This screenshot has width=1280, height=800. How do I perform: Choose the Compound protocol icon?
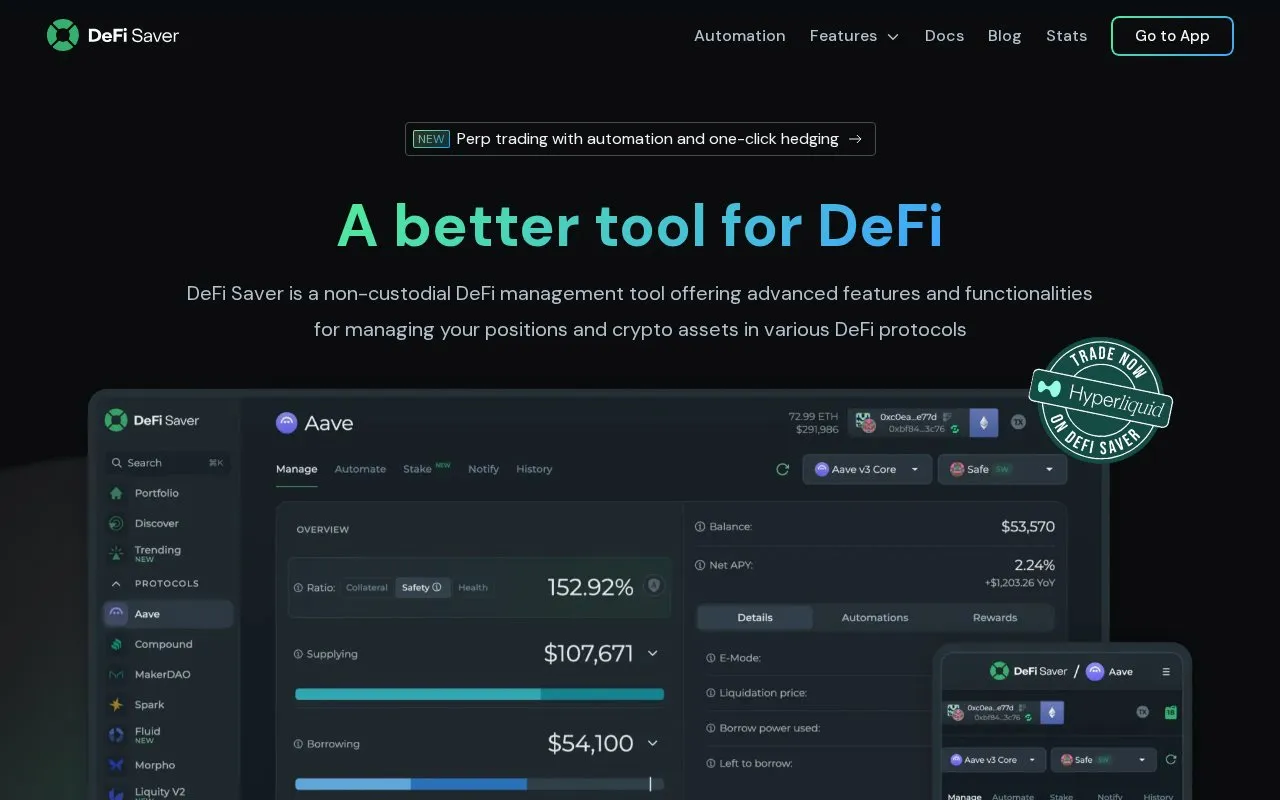[x=116, y=644]
